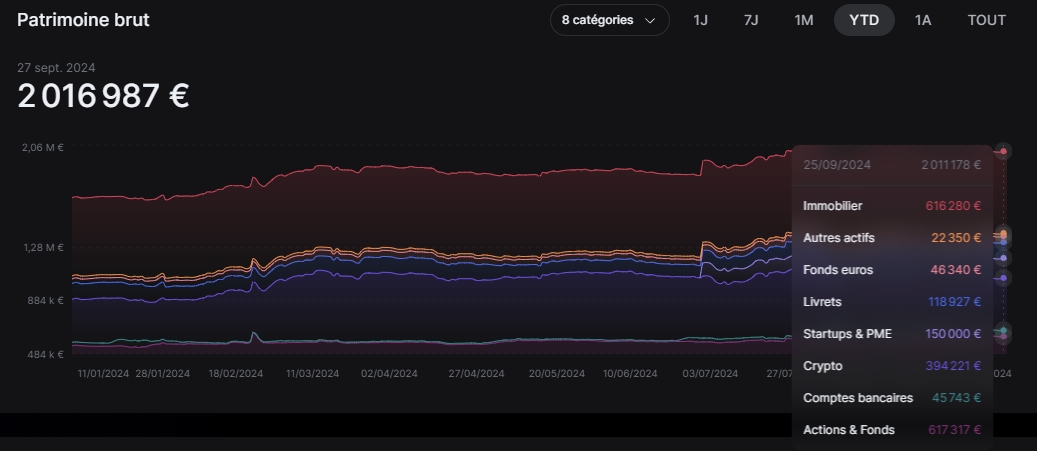This screenshot has height=451, width=1037.
Task: Click the 03/07/2024 axis date
Action: pos(710,374)
